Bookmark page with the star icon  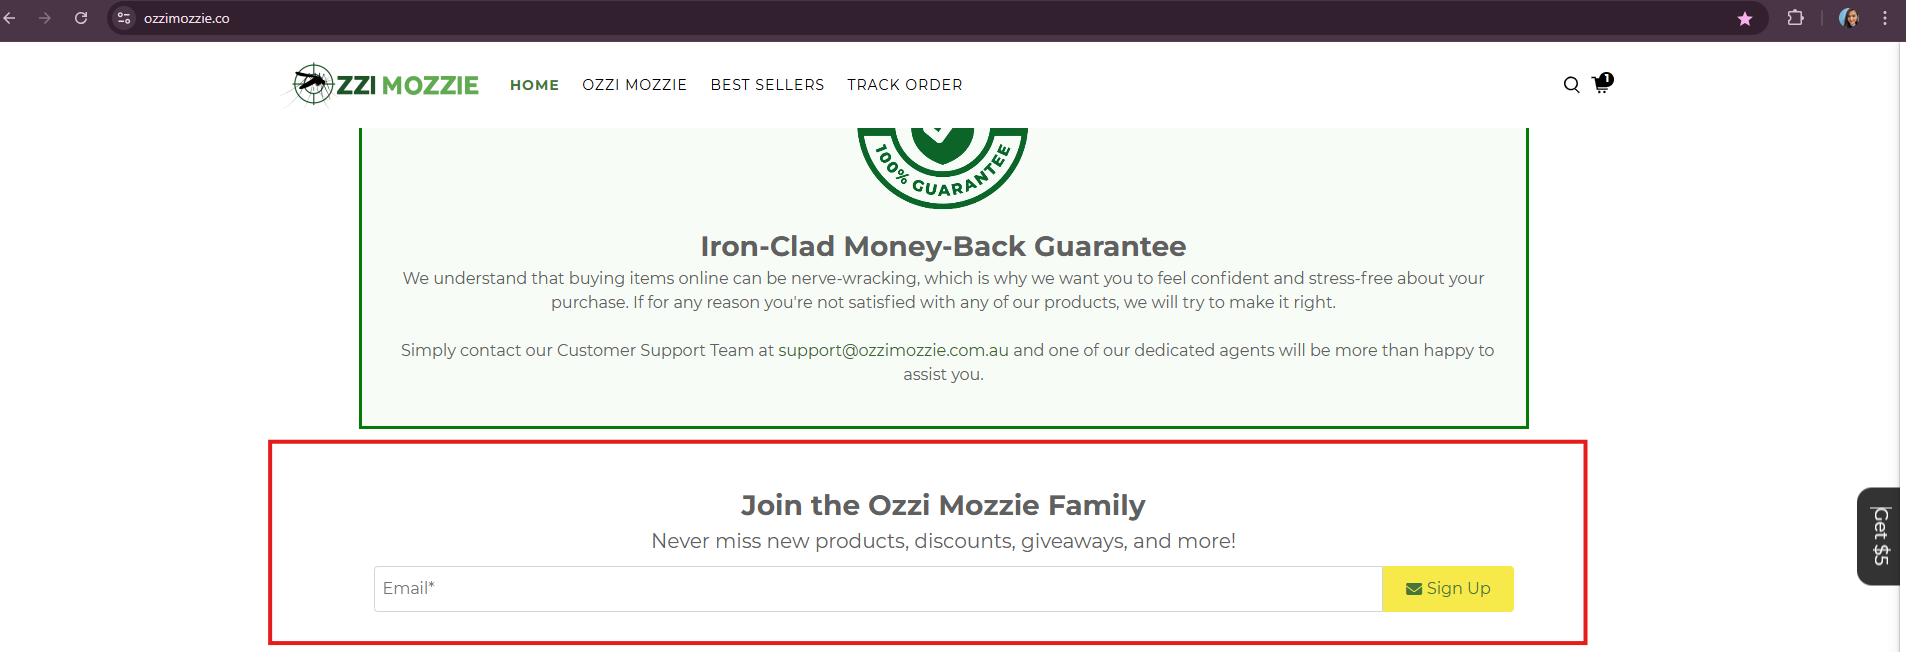point(1745,19)
